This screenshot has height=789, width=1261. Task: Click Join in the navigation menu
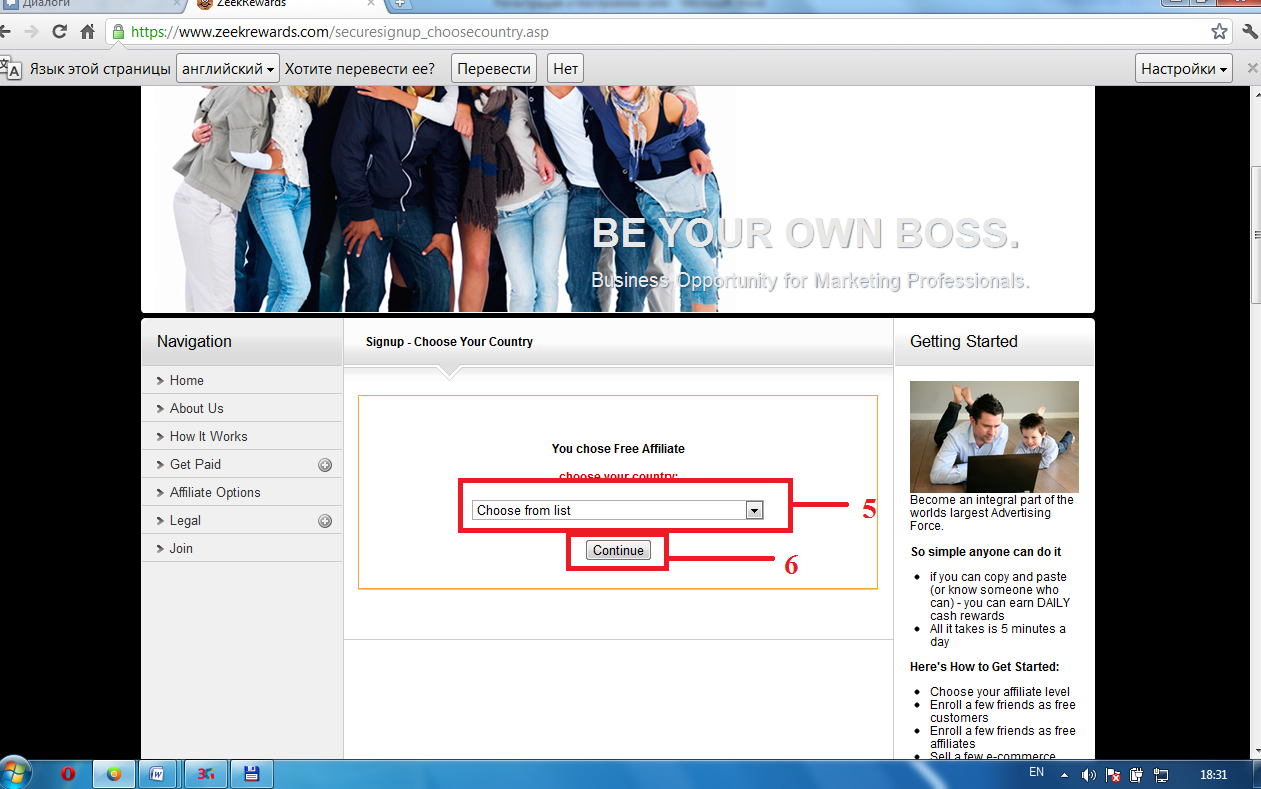[181, 548]
